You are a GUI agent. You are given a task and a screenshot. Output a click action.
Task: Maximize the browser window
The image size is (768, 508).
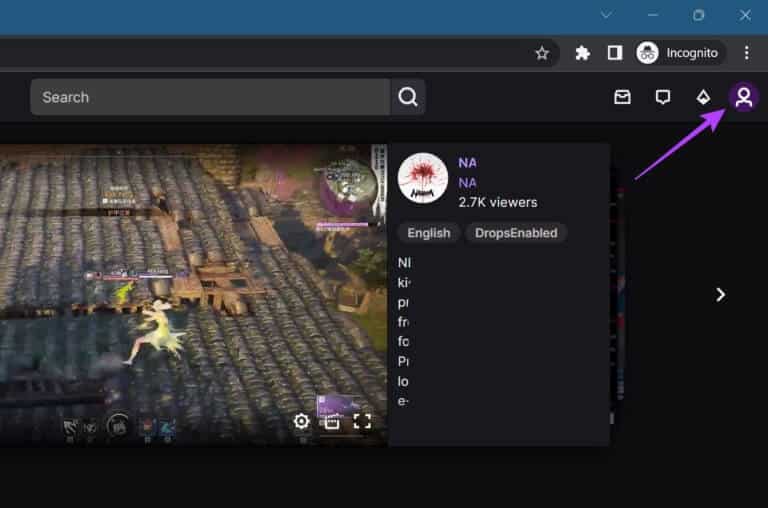pos(698,15)
